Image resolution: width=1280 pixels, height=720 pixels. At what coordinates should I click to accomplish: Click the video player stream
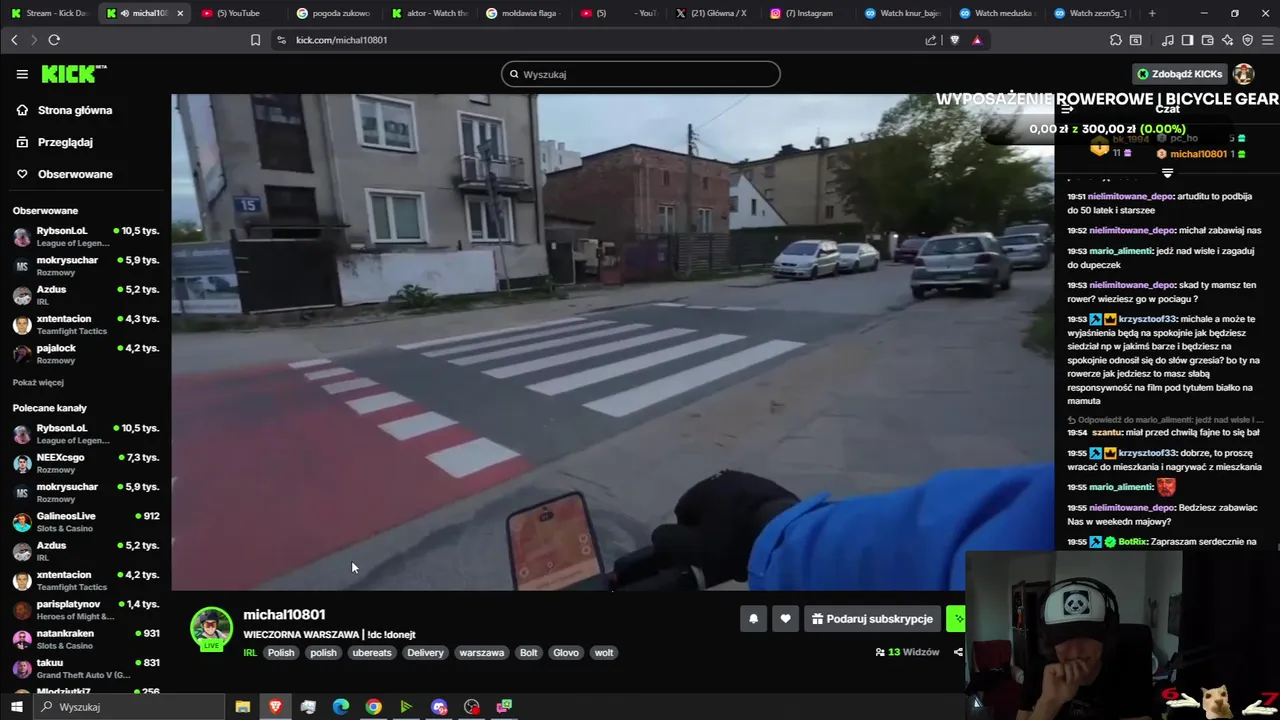click(x=612, y=342)
